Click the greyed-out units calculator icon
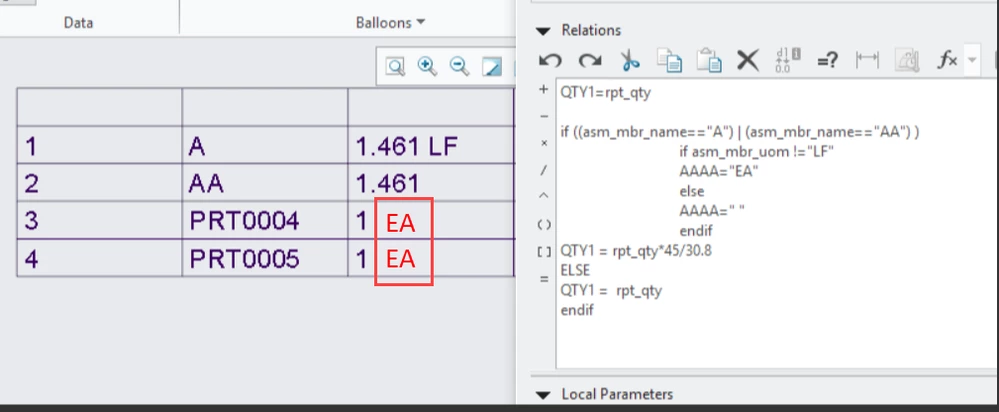Image resolution: width=999 pixels, height=412 pixels. coord(906,60)
